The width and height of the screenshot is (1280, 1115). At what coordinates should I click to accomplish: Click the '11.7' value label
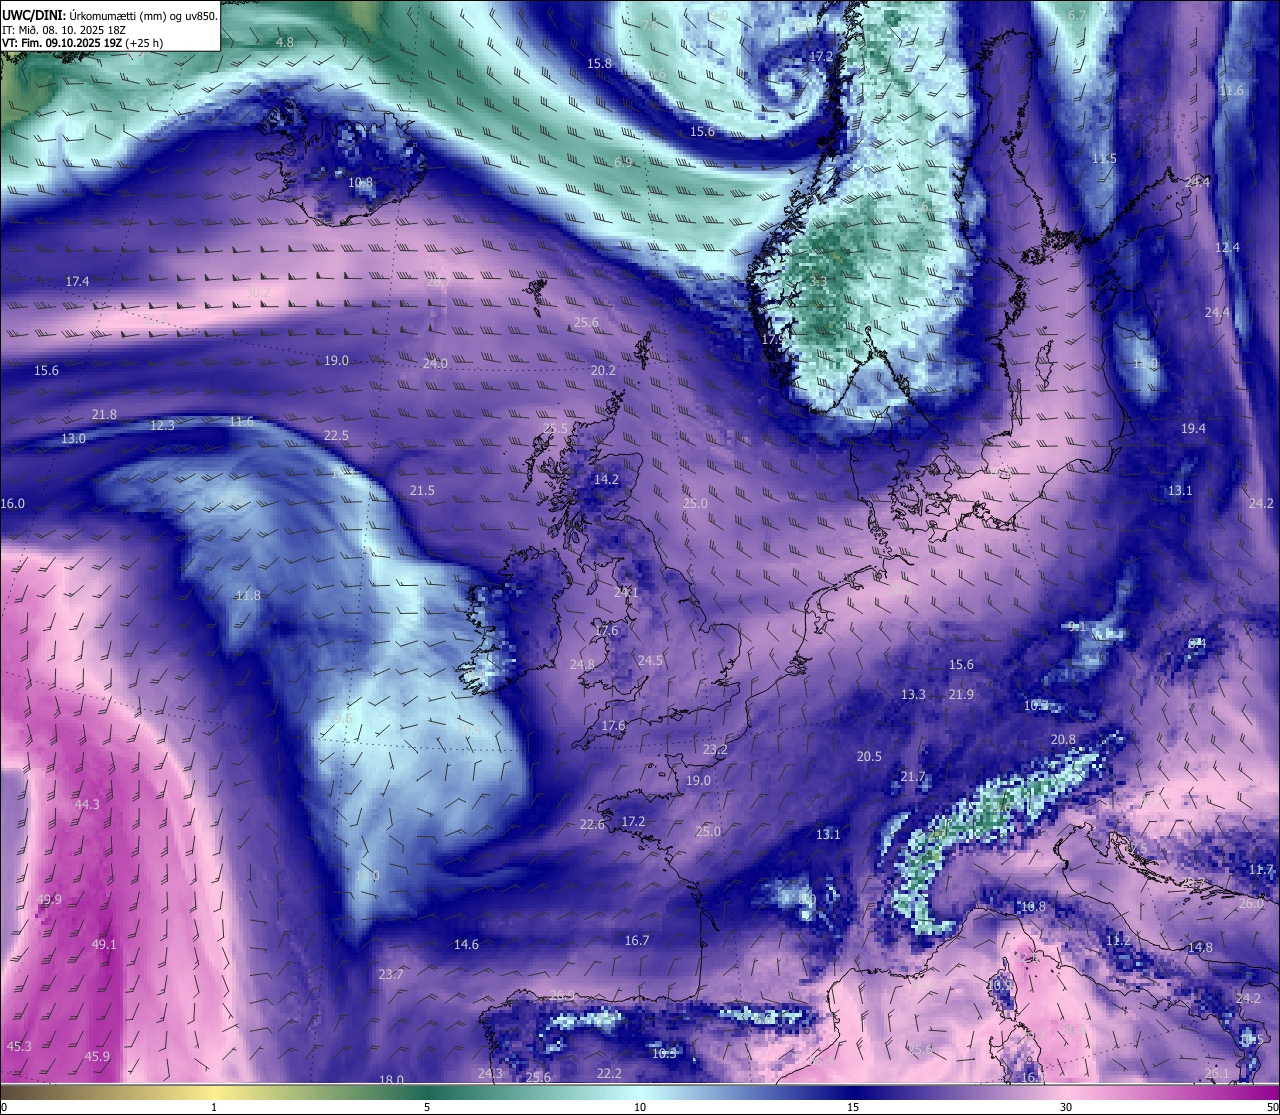click(1261, 870)
